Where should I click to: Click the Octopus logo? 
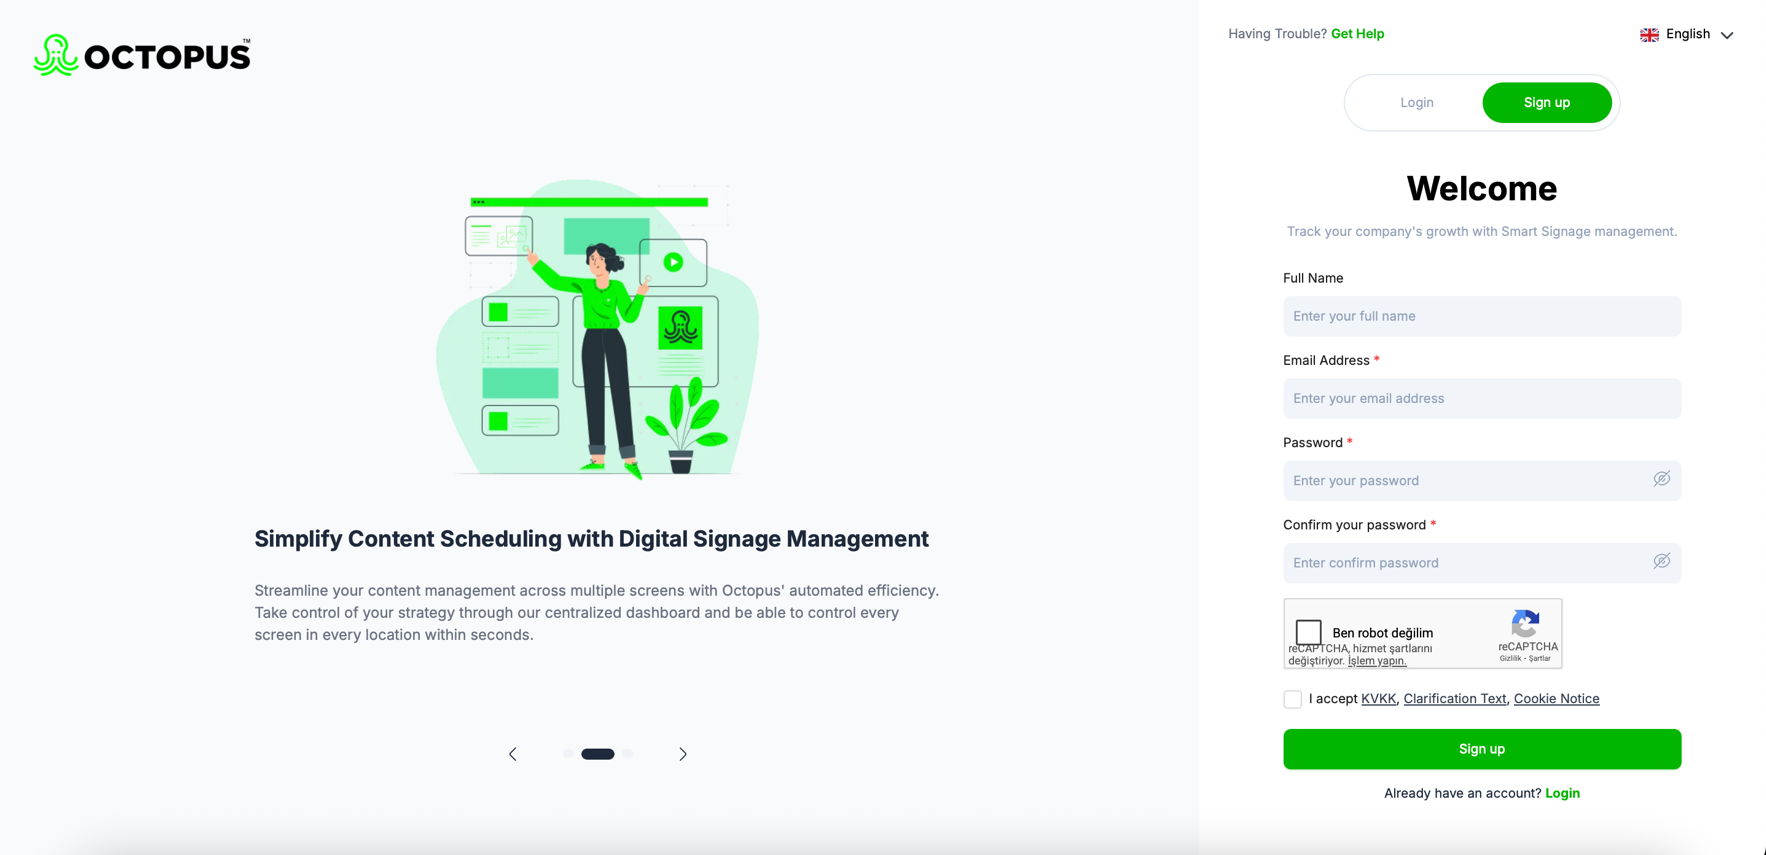(142, 55)
